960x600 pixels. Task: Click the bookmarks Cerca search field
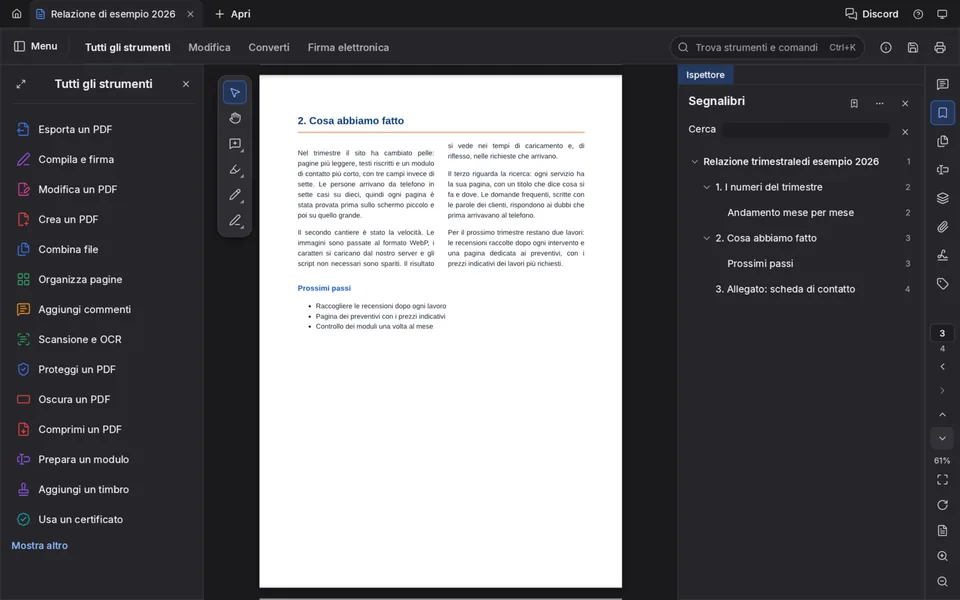[x=806, y=129]
